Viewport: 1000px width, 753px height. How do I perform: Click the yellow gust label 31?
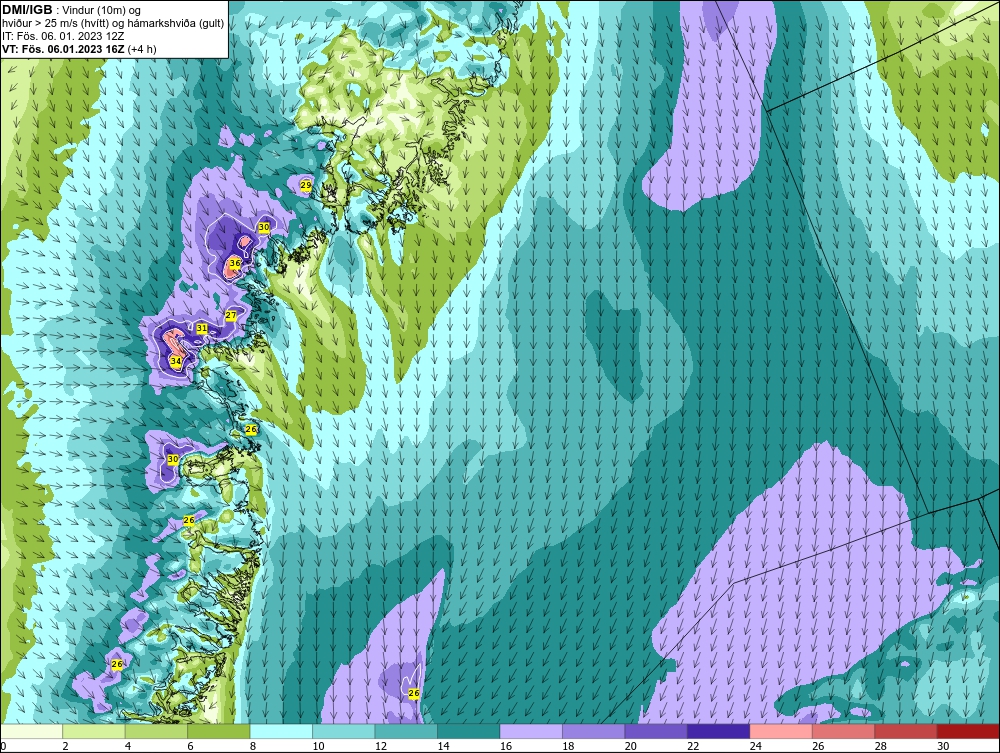pos(202,328)
